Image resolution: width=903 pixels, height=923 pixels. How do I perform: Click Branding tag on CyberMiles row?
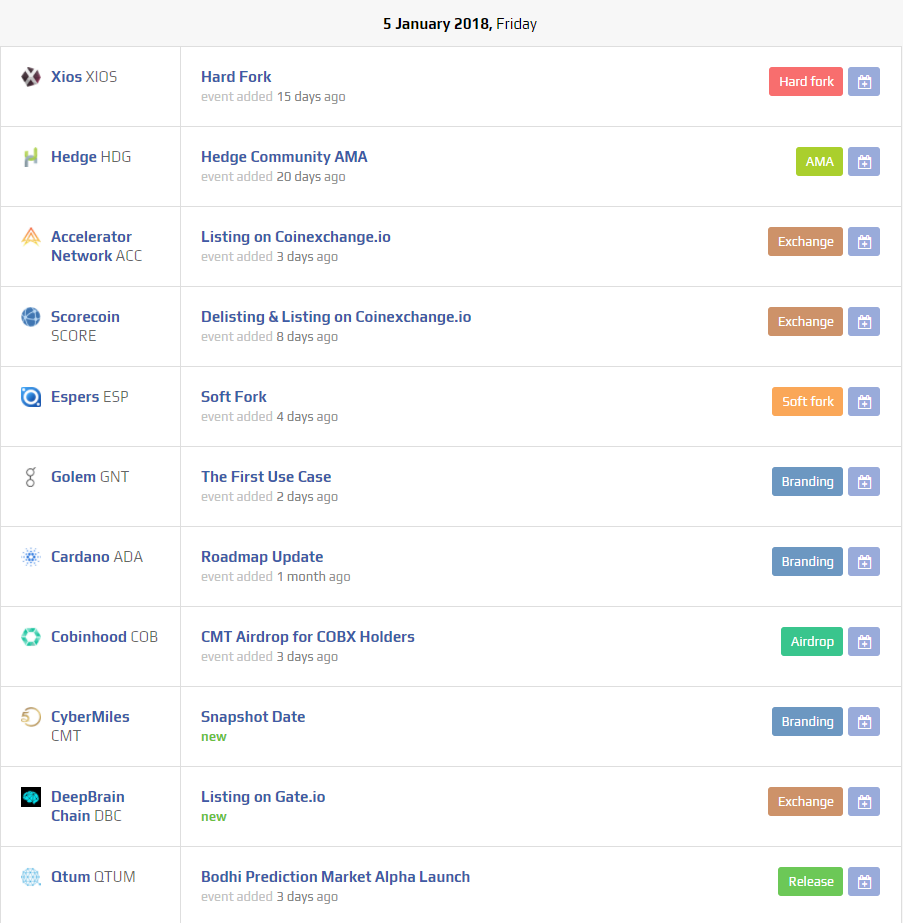(x=808, y=722)
